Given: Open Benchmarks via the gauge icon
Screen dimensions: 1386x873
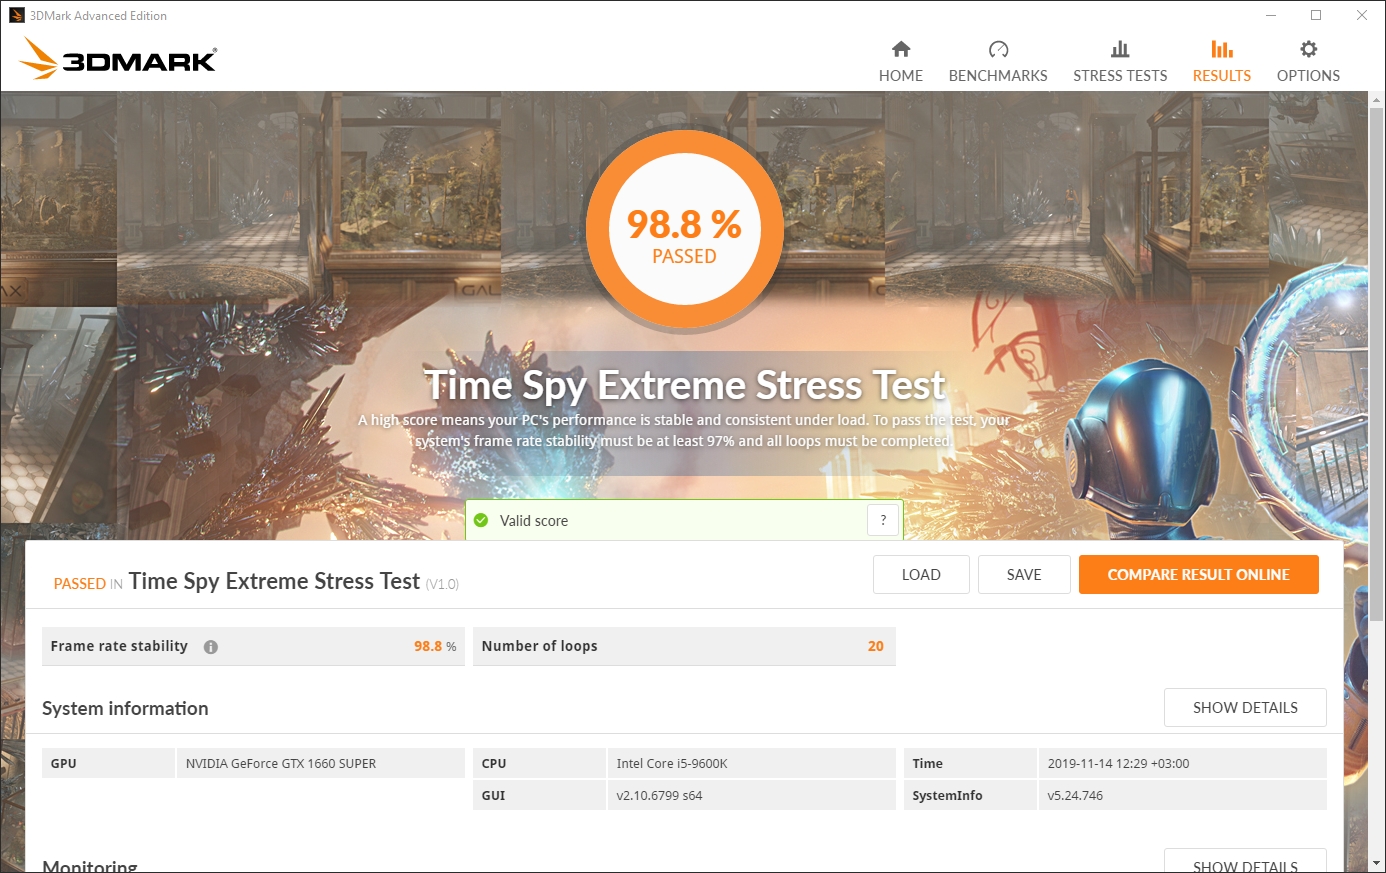Looking at the screenshot, I should click(x=998, y=49).
